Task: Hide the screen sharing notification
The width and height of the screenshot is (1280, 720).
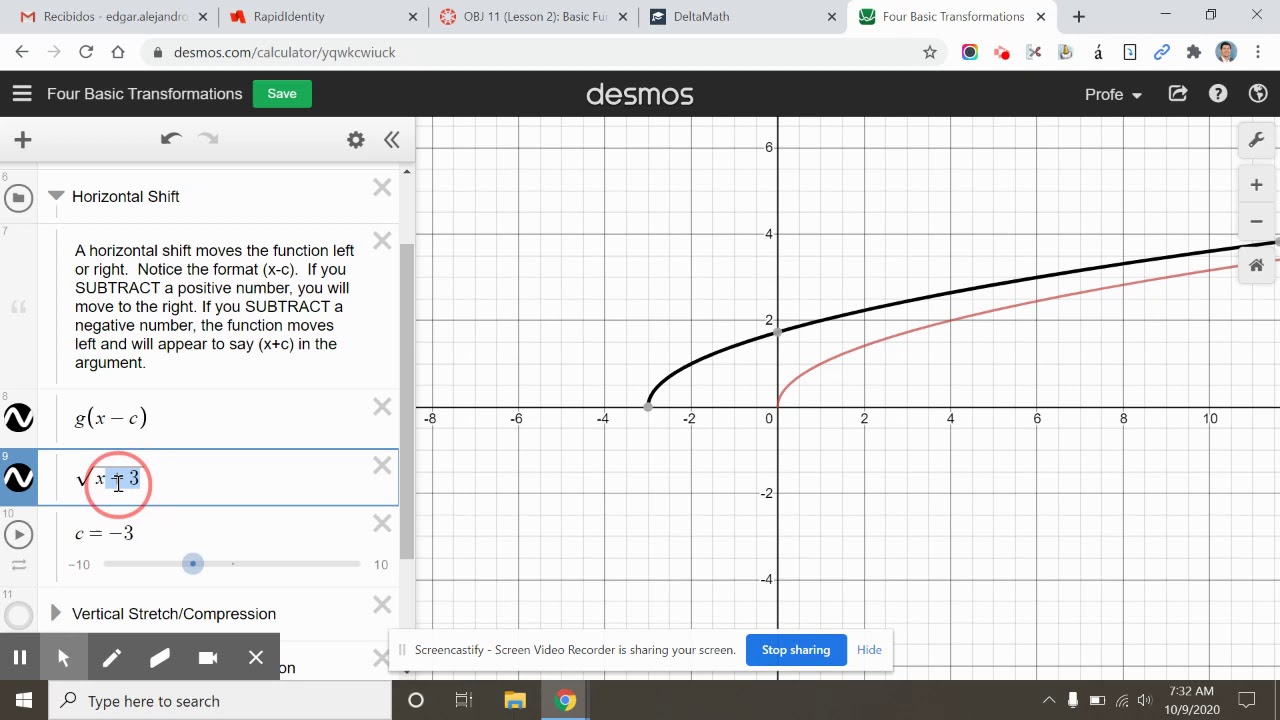Action: [869, 650]
